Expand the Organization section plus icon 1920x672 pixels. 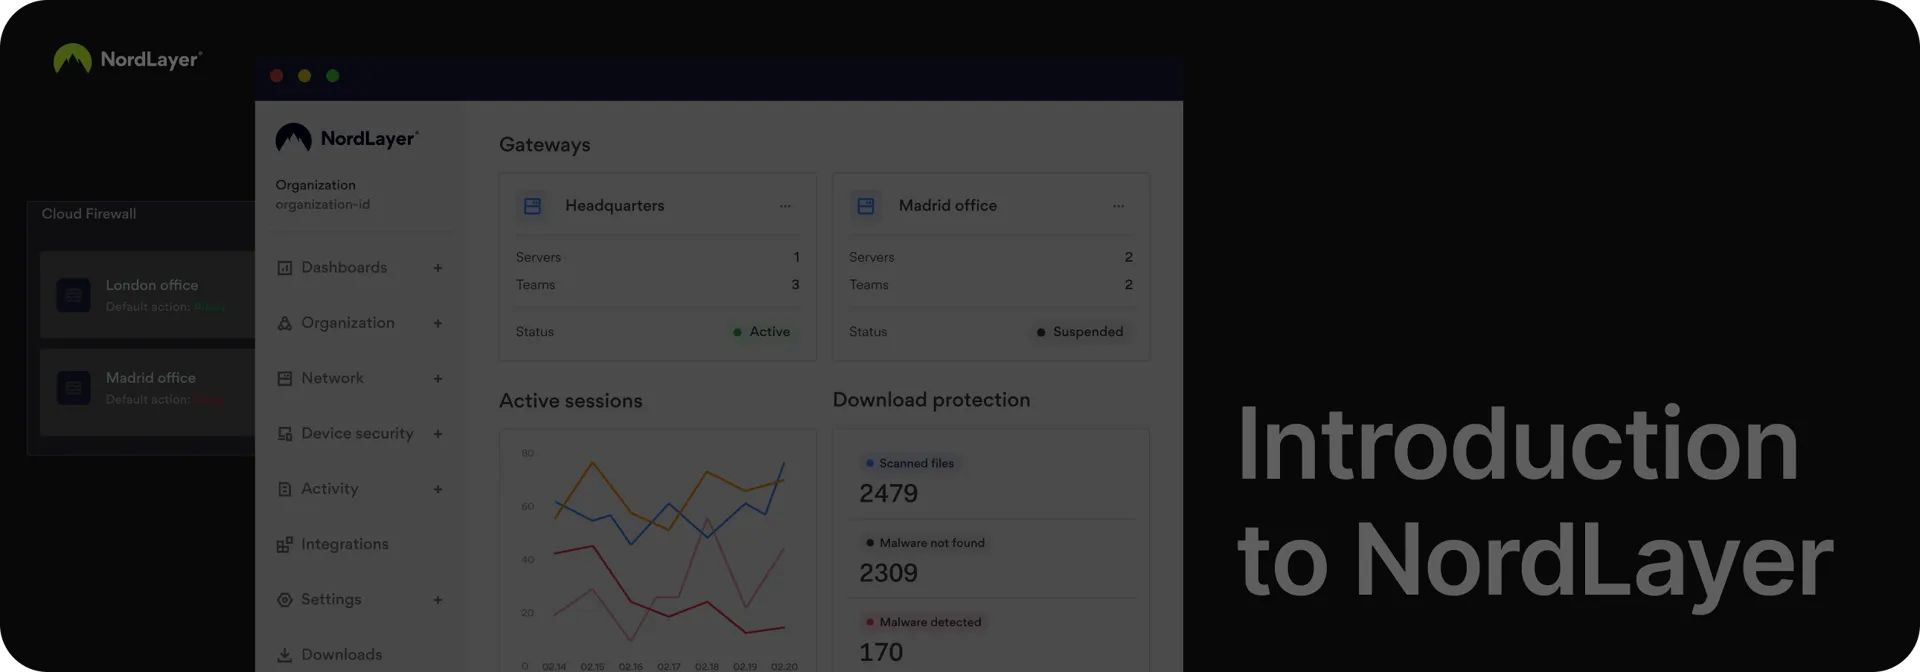point(437,323)
